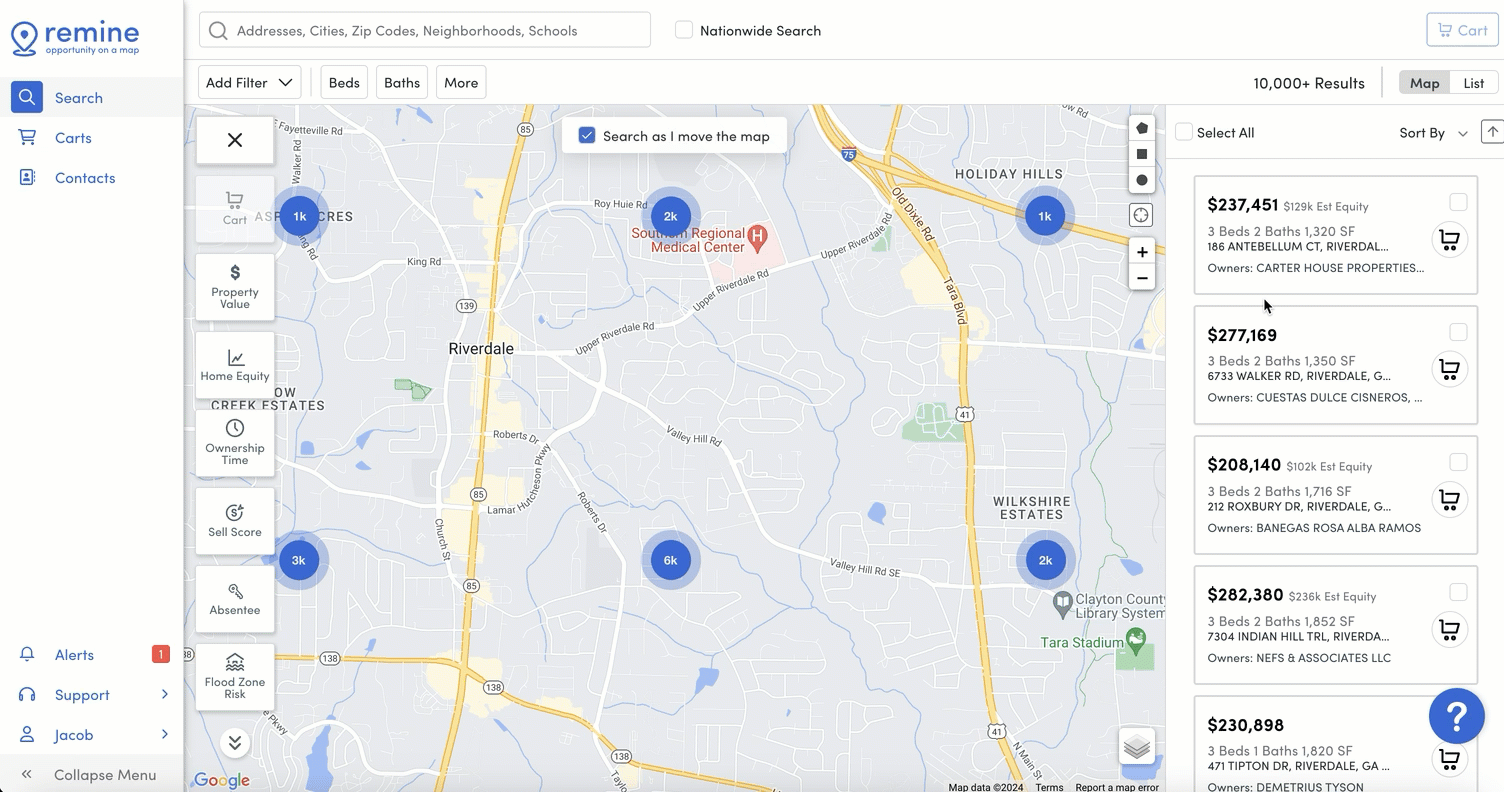Click Collapse Menu
The height and width of the screenshot is (792, 1504).
tap(91, 774)
